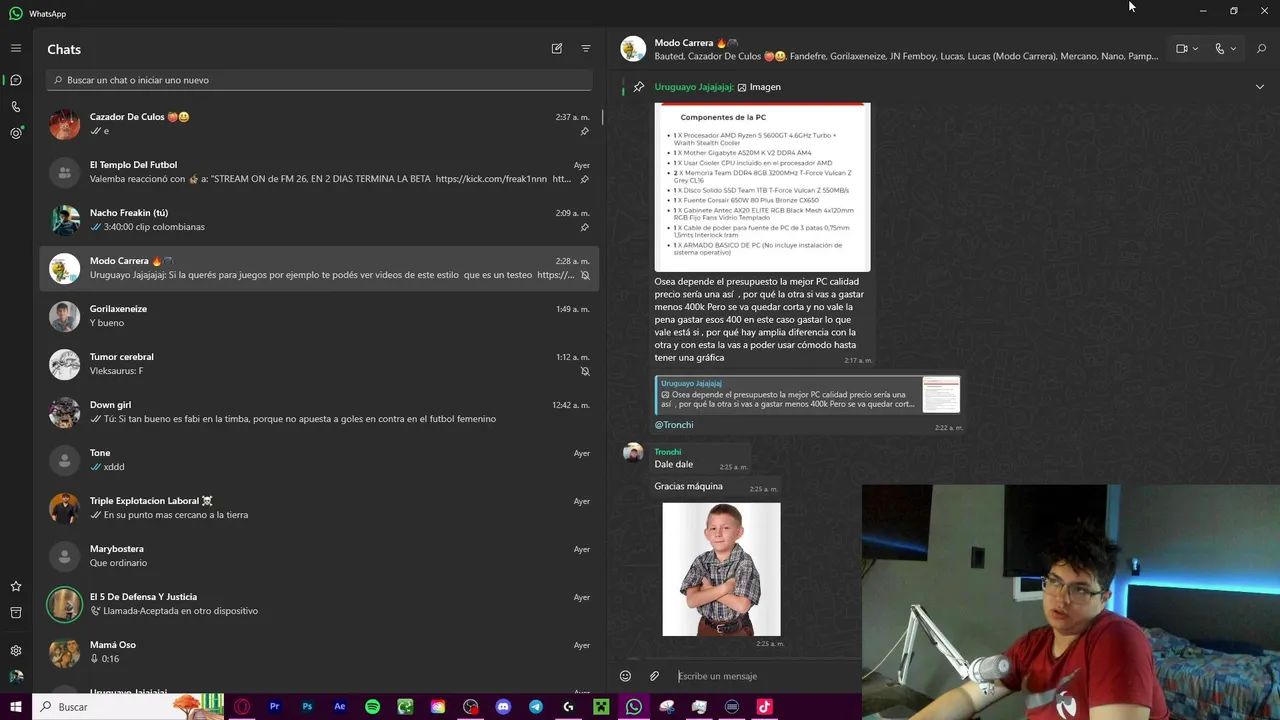Open the Mamá Oso chat

319,652
